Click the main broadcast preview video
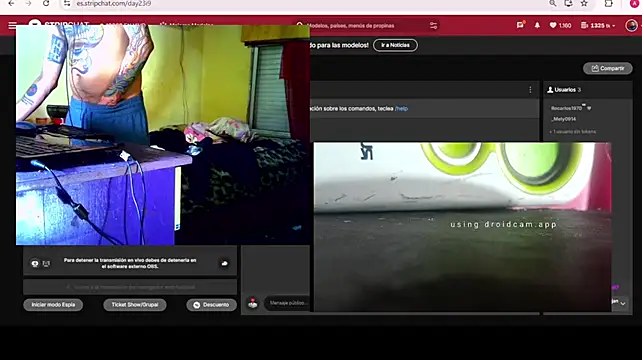This screenshot has width=642, height=360. click(x=163, y=135)
